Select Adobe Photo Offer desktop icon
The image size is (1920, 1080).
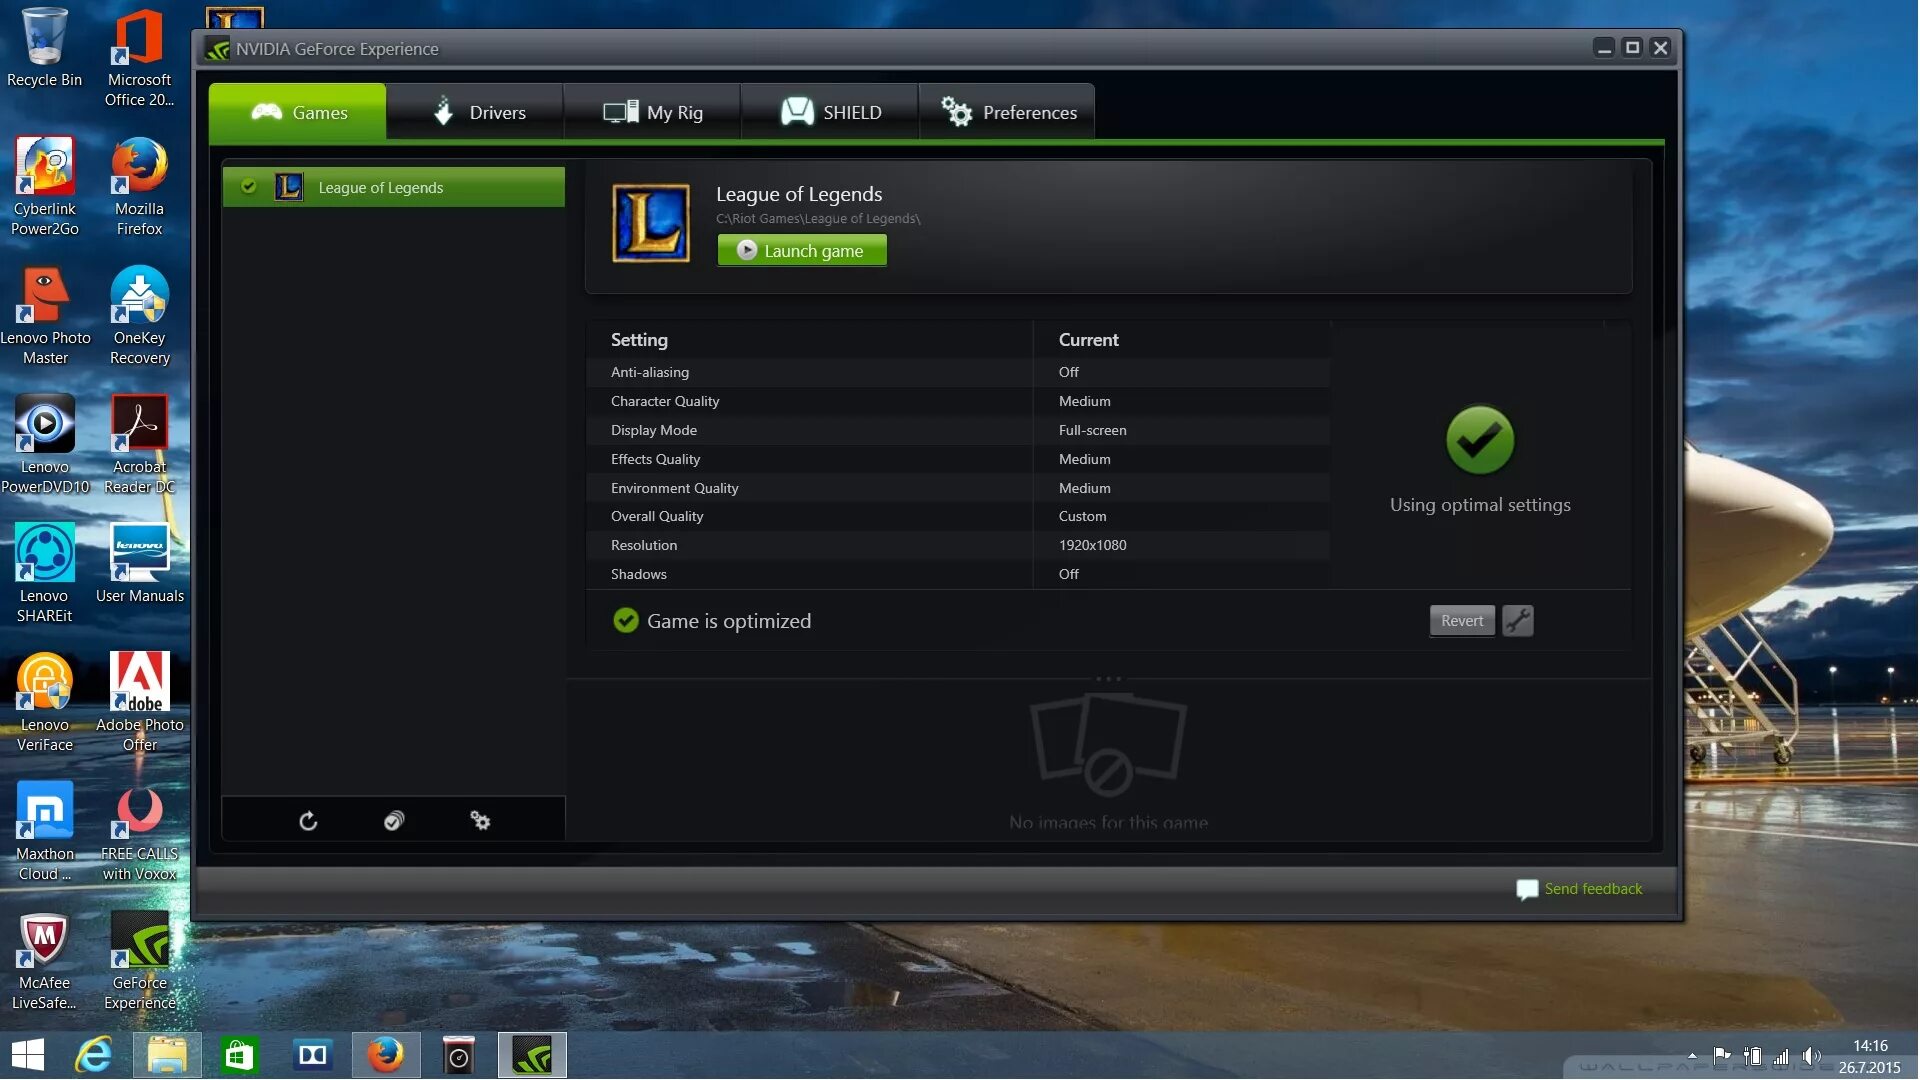(x=139, y=703)
